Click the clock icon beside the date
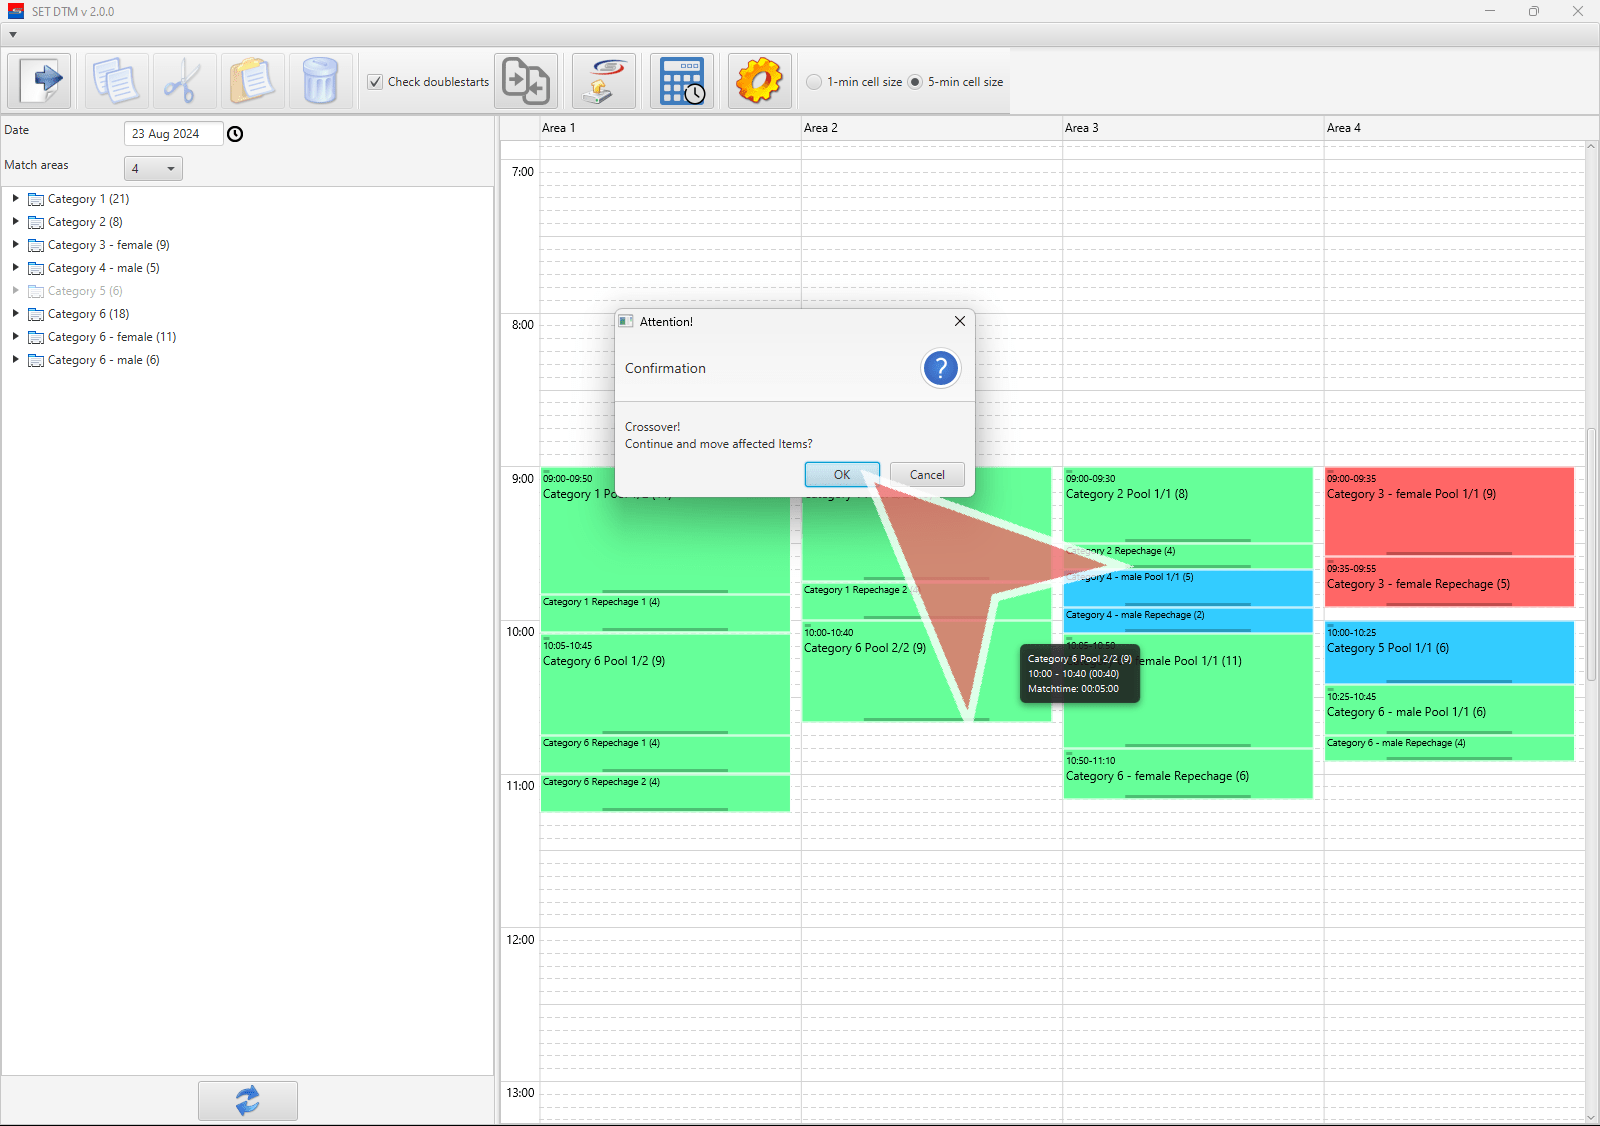 point(235,134)
